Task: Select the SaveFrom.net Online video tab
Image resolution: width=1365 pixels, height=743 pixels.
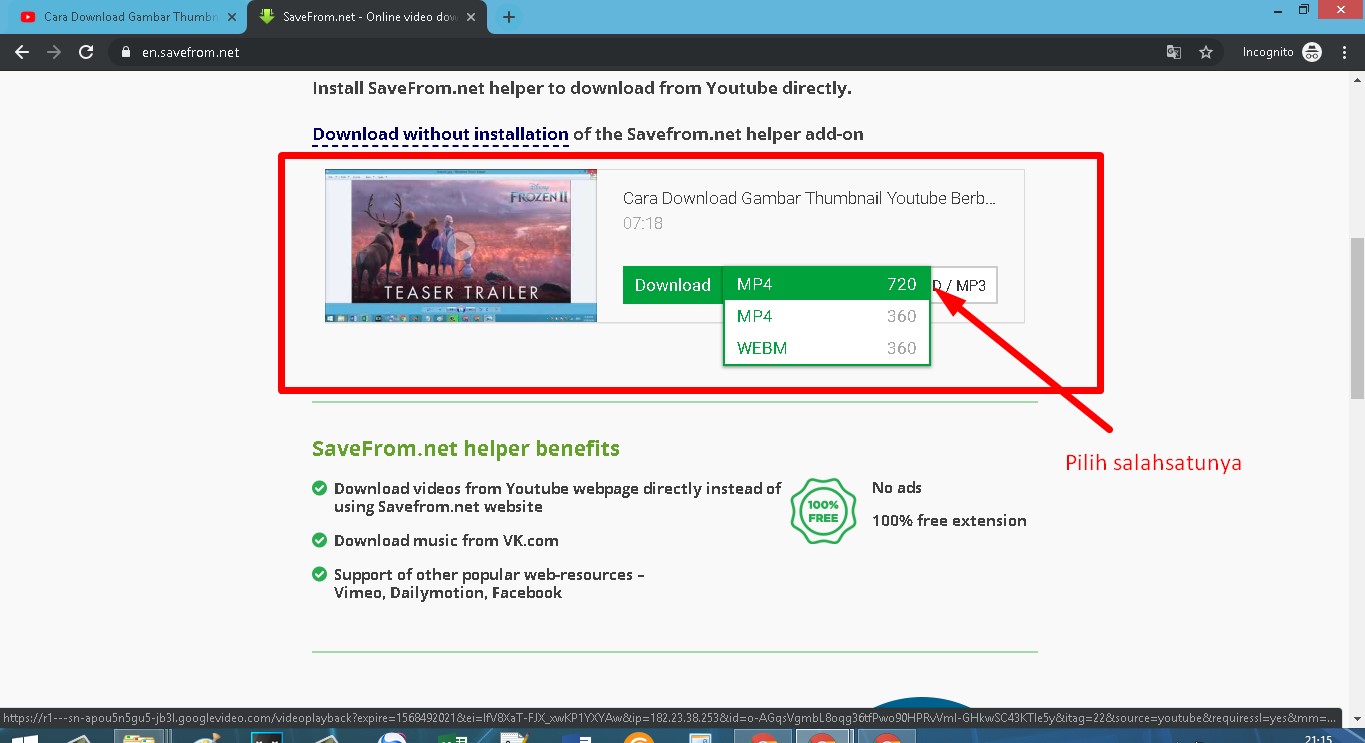Action: coord(367,17)
